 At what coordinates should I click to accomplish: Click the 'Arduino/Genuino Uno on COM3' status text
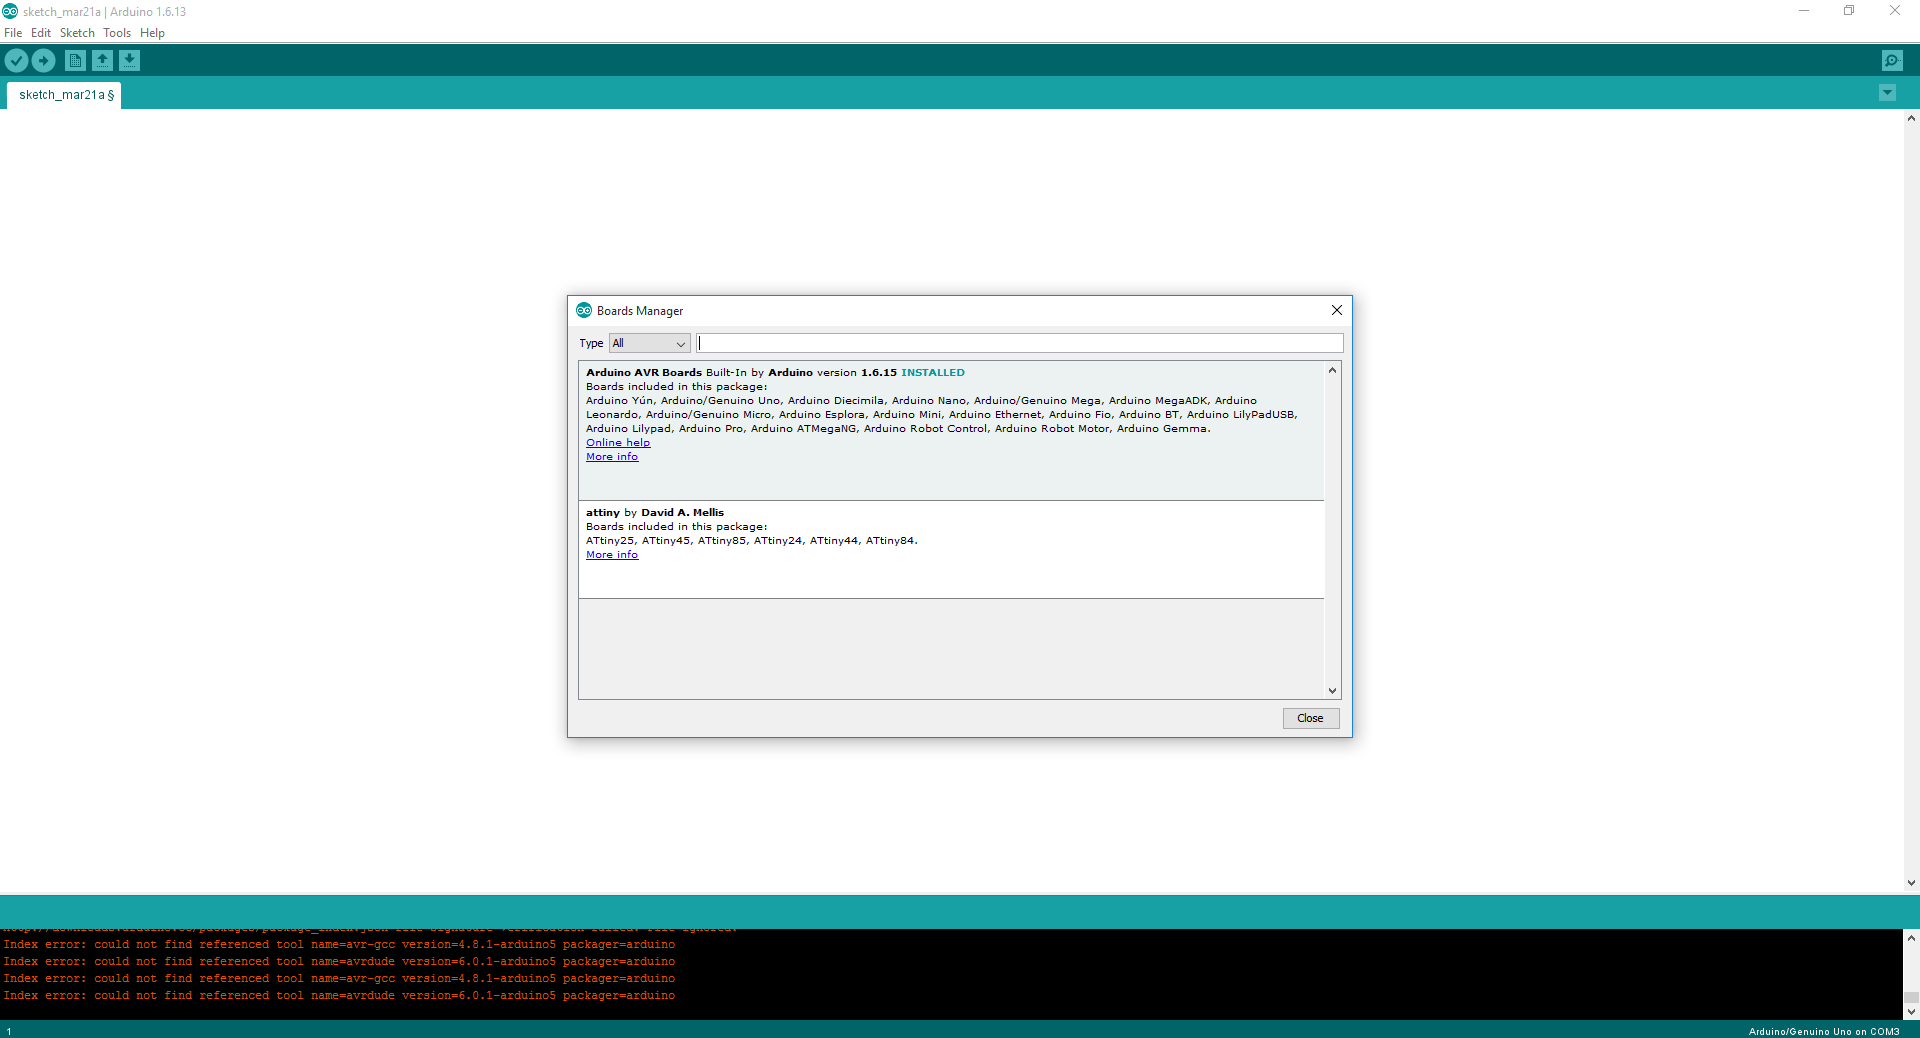(x=1824, y=1031)
